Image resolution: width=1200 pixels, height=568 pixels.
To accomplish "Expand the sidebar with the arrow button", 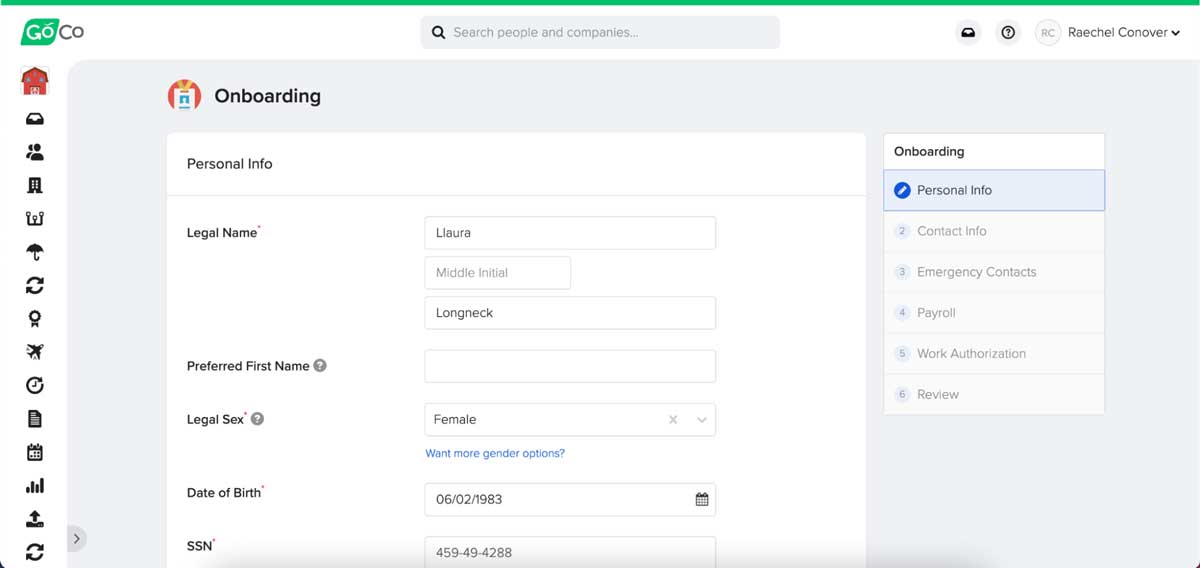I will coord(76,539).
